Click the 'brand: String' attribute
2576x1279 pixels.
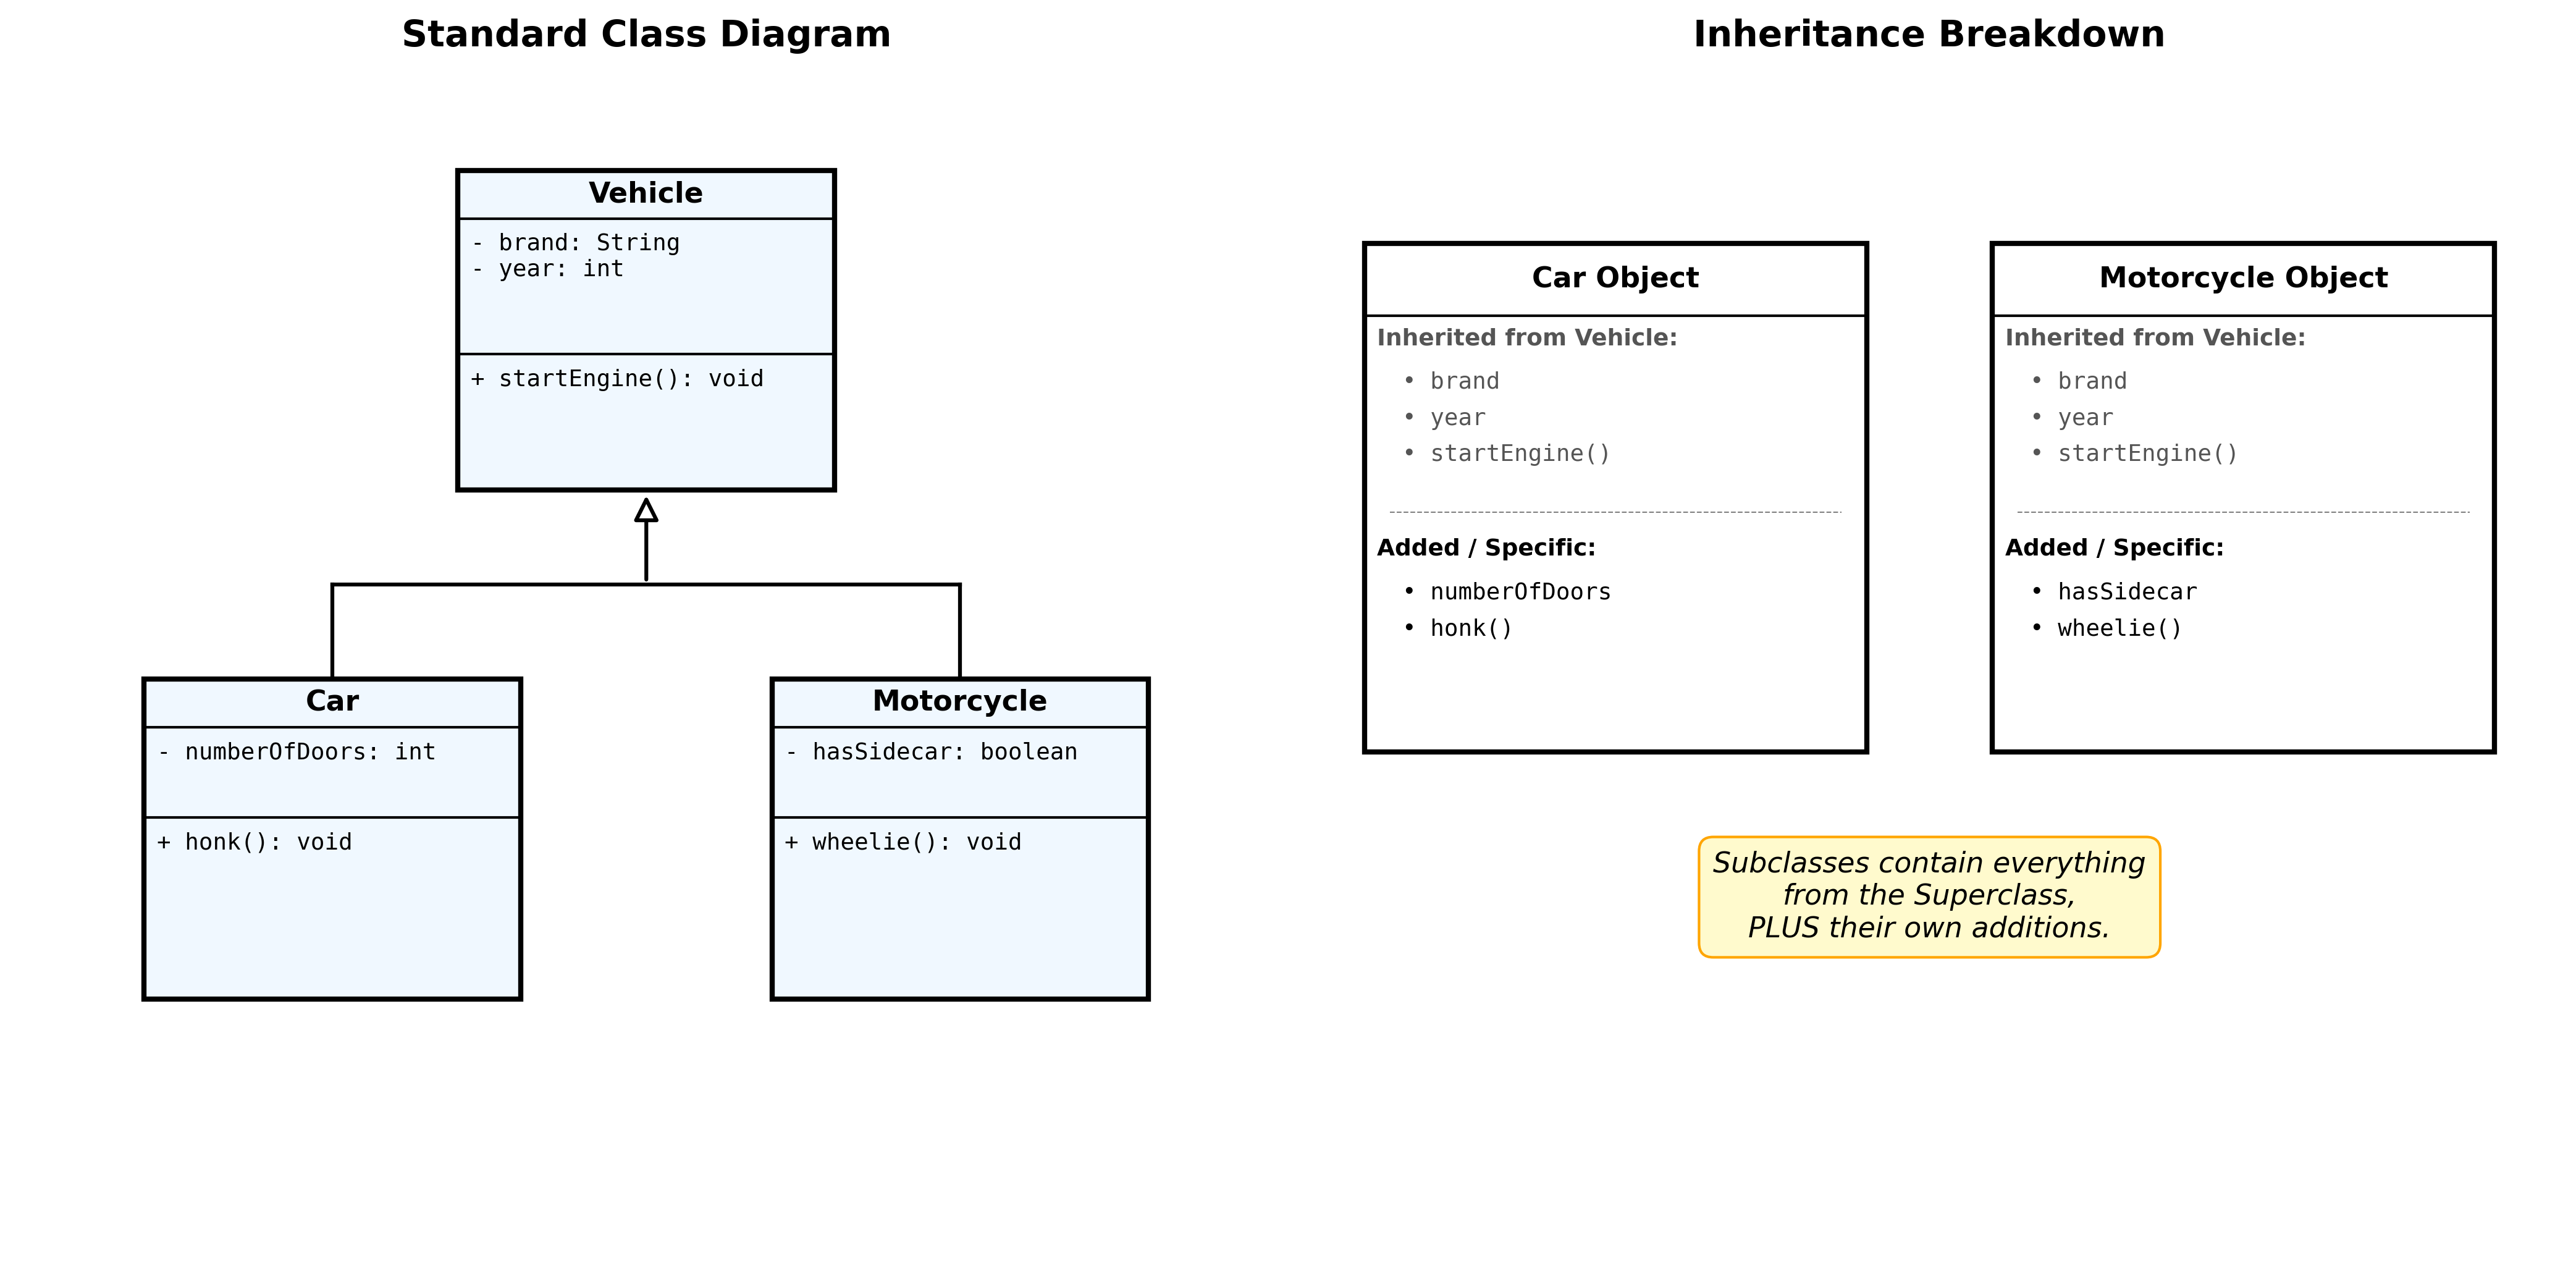(x=576, y=243)
